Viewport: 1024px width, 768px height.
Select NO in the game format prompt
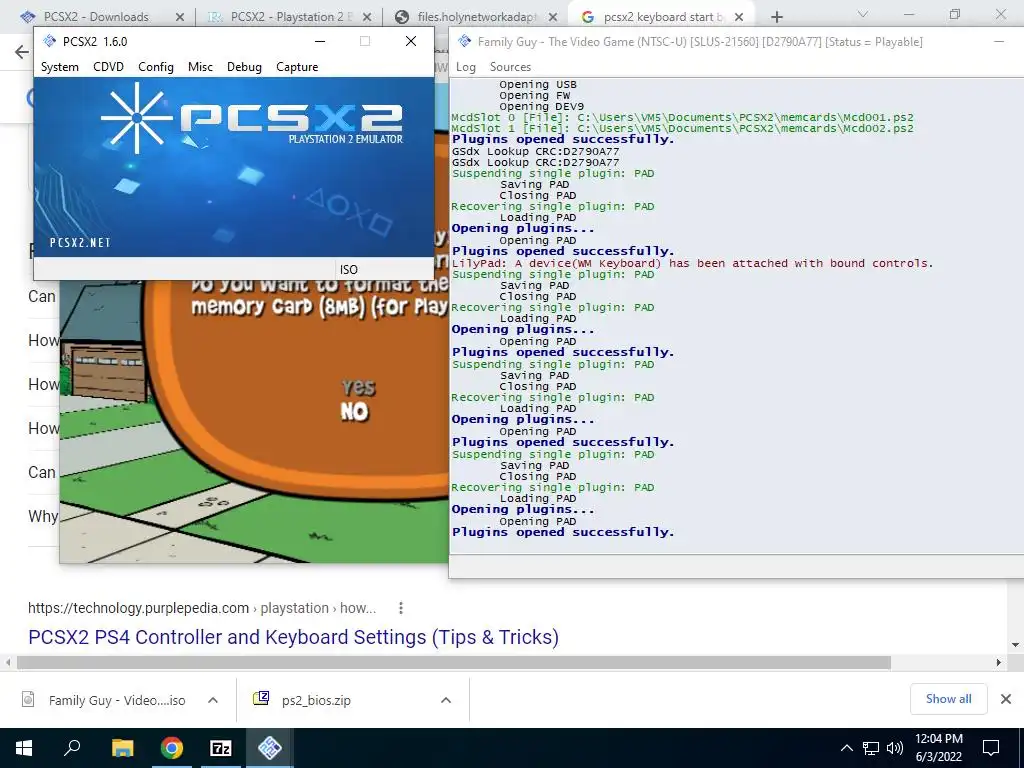(x=355, y=411)
